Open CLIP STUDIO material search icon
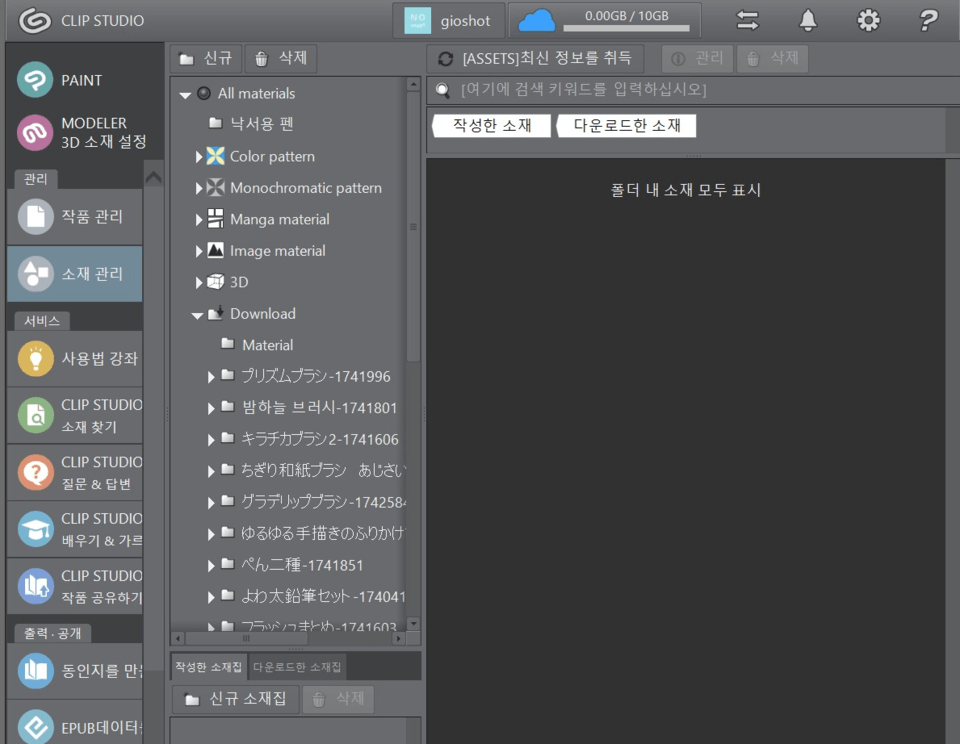The image size is (960, 744). pos(36,415)
